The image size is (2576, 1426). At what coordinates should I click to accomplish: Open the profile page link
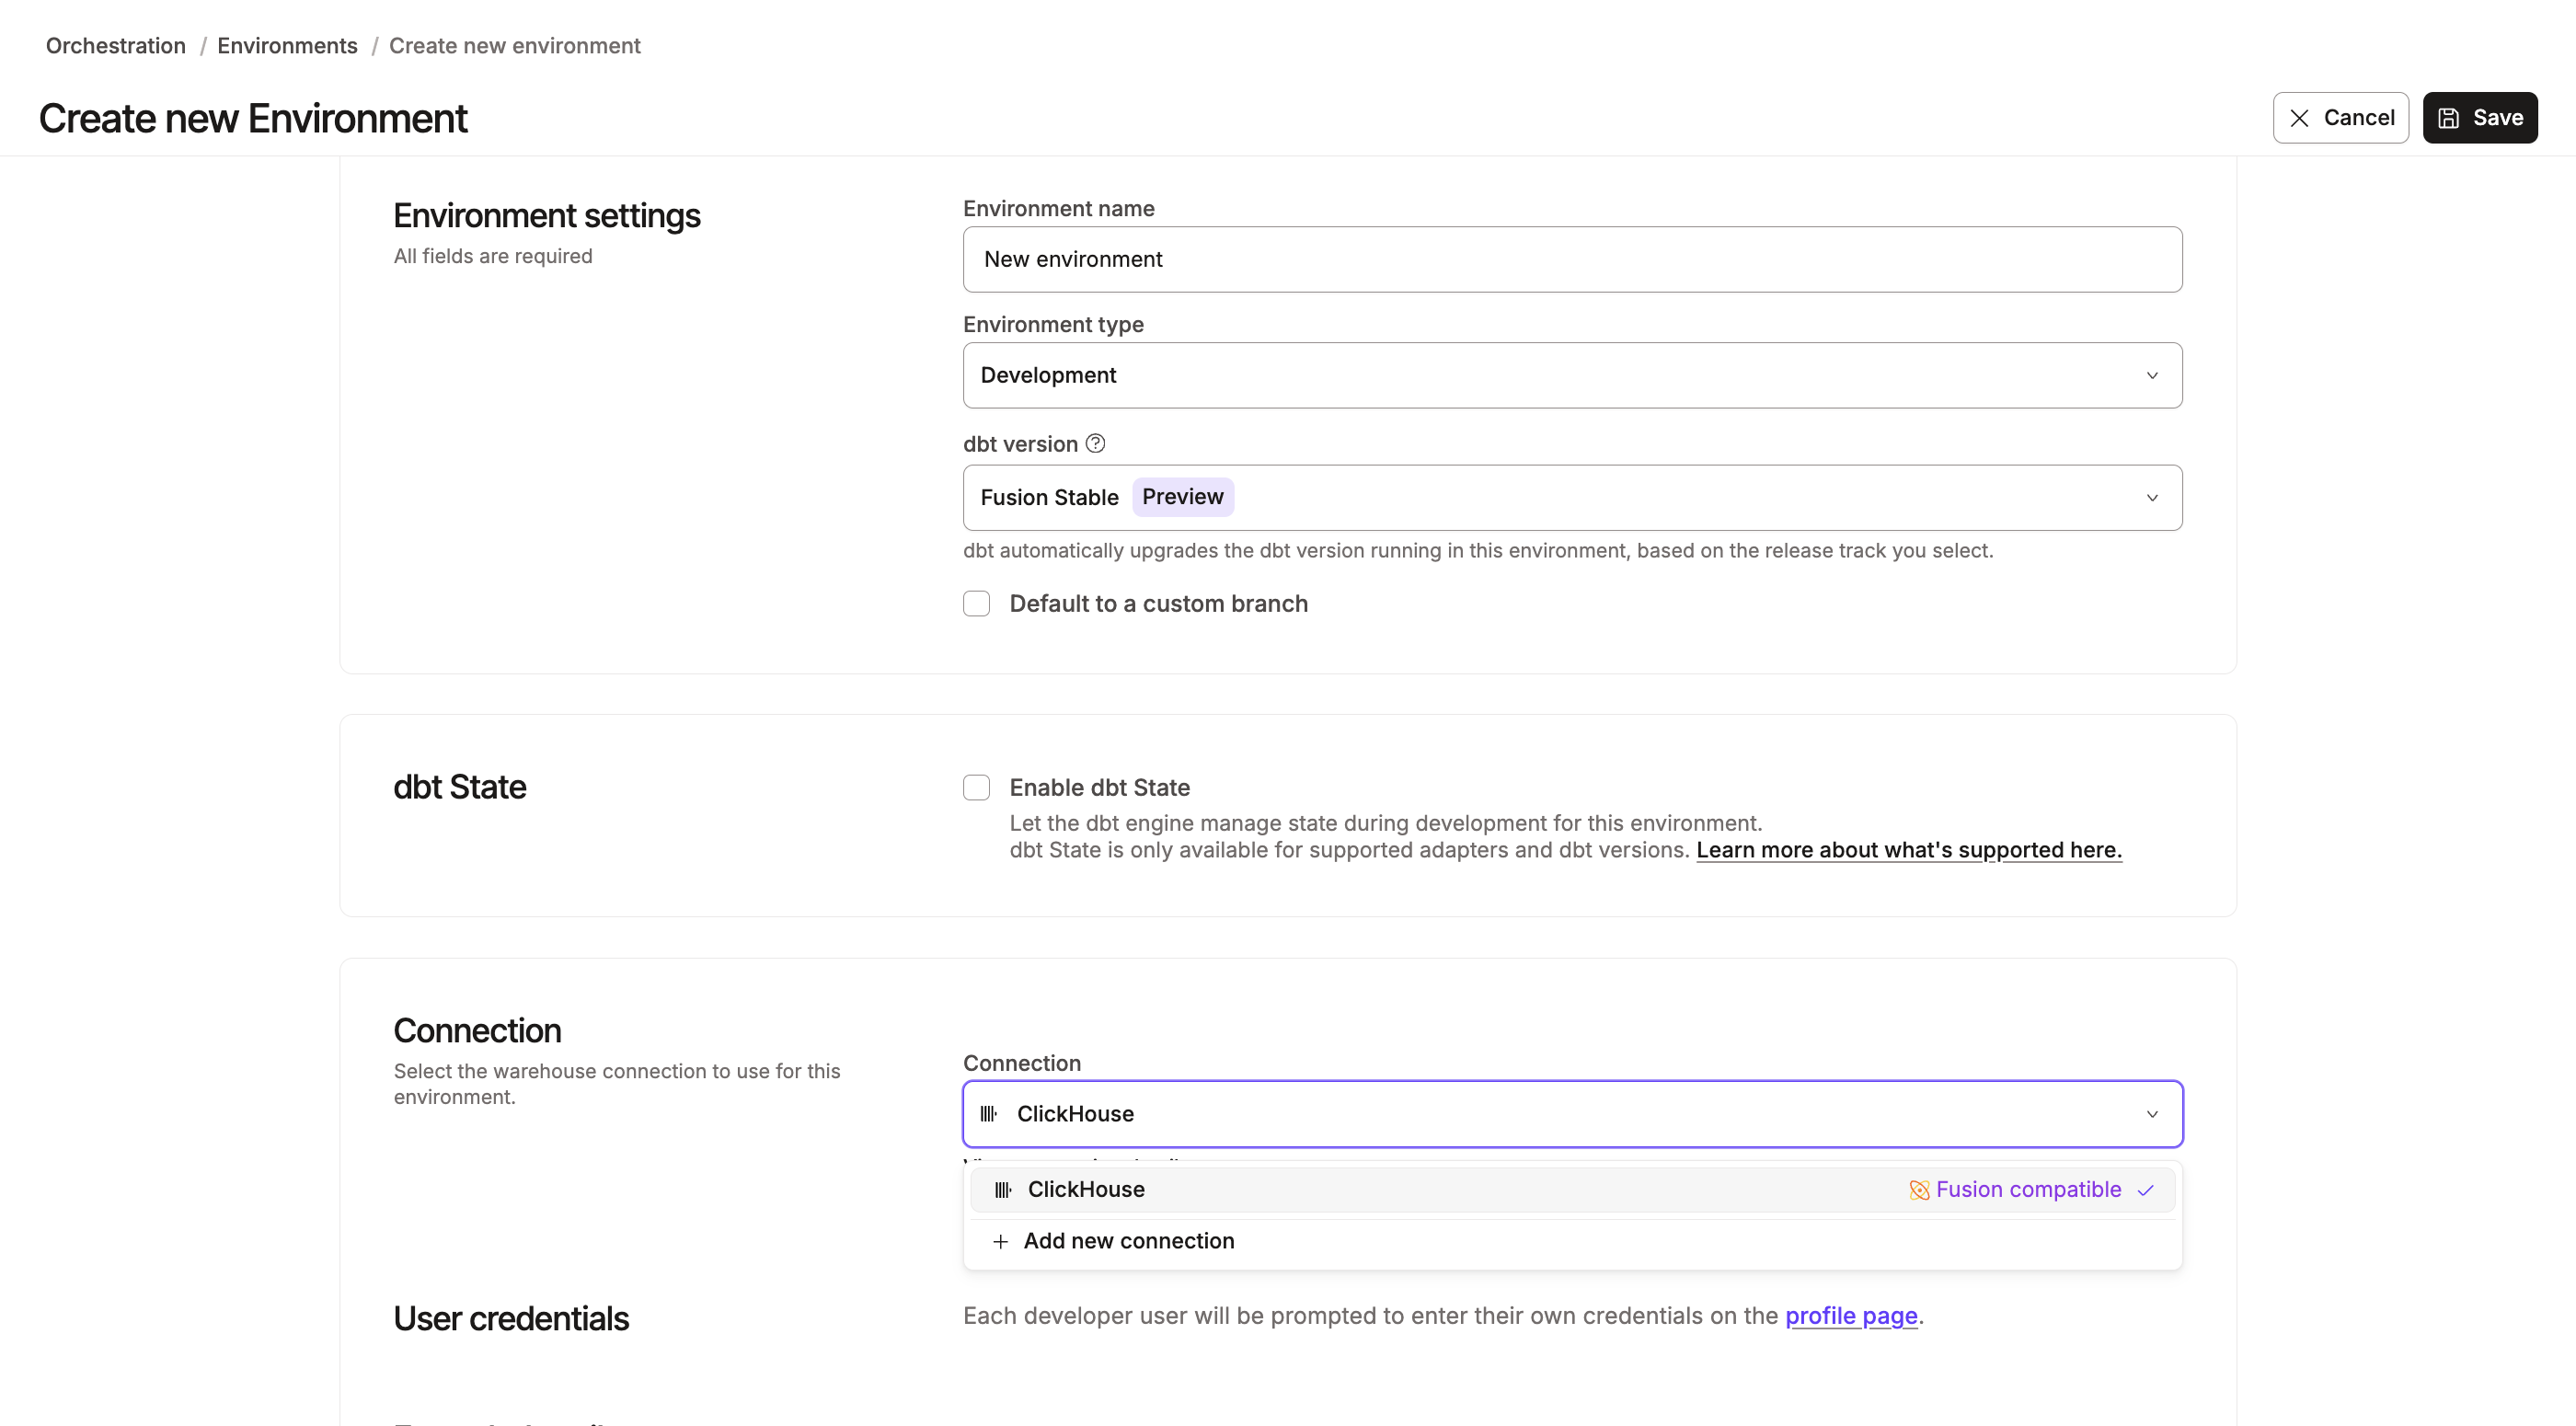point(1851,1315)
